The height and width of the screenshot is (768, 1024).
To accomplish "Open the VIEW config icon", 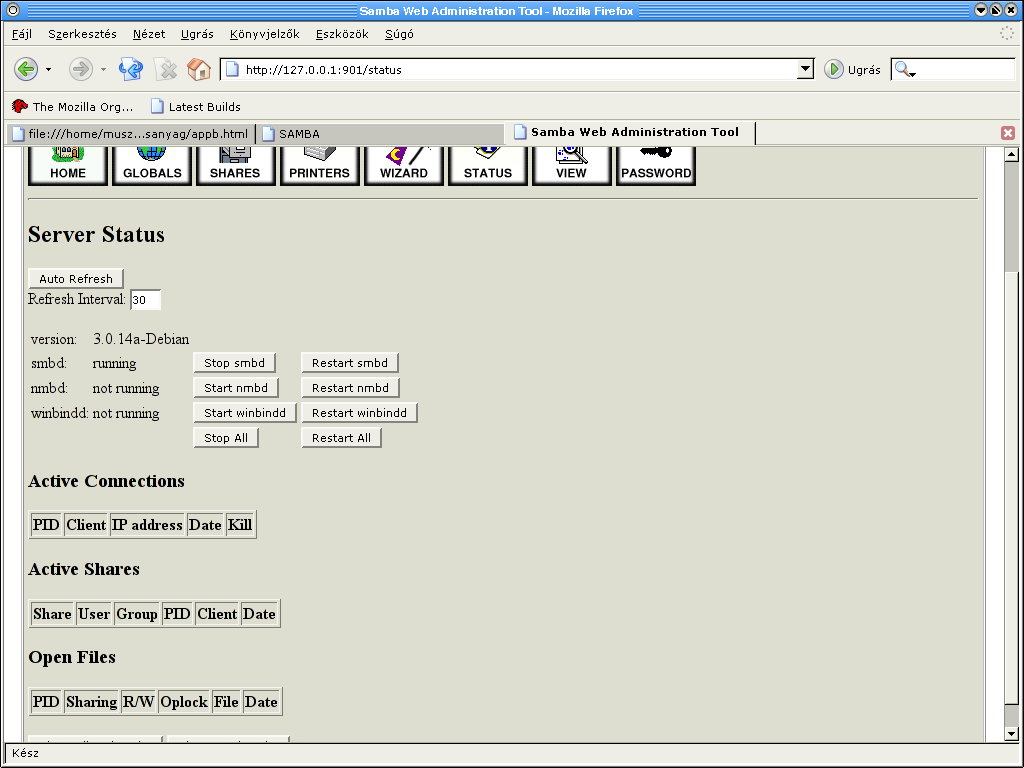I will [x=571, y=166].
